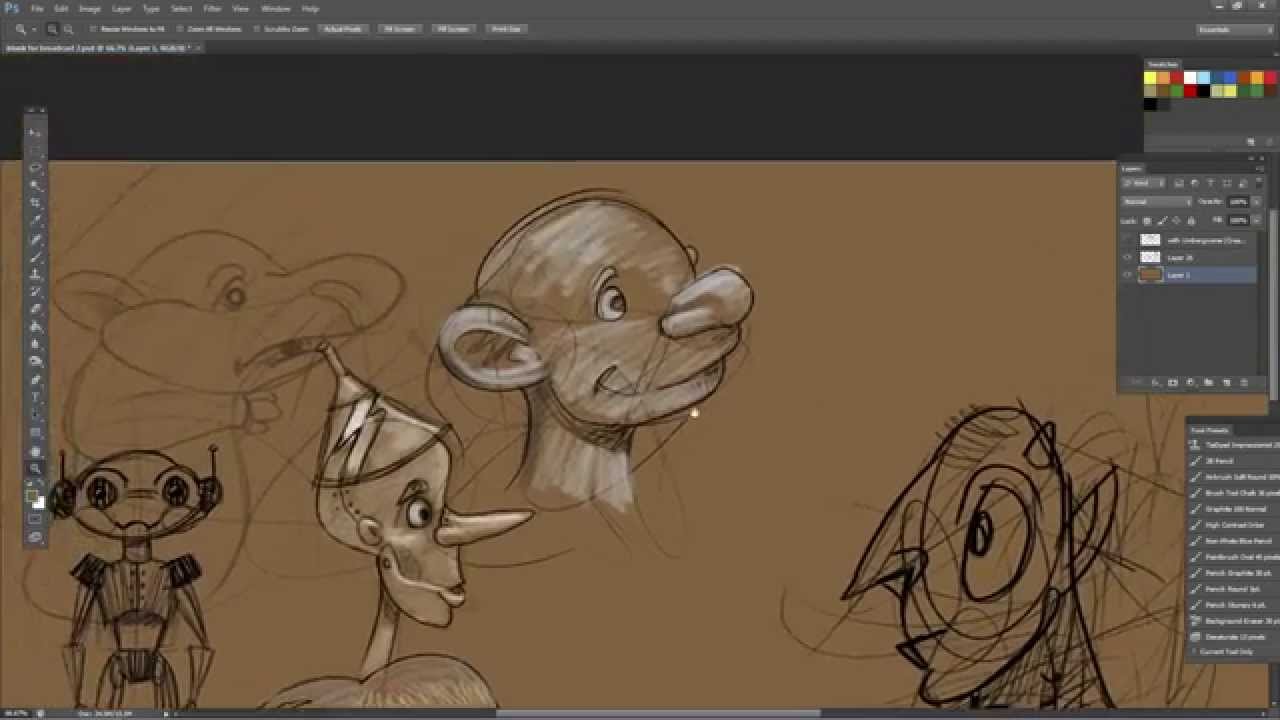Enable Zoom All Windows checkbox

(x=181, y=29)
